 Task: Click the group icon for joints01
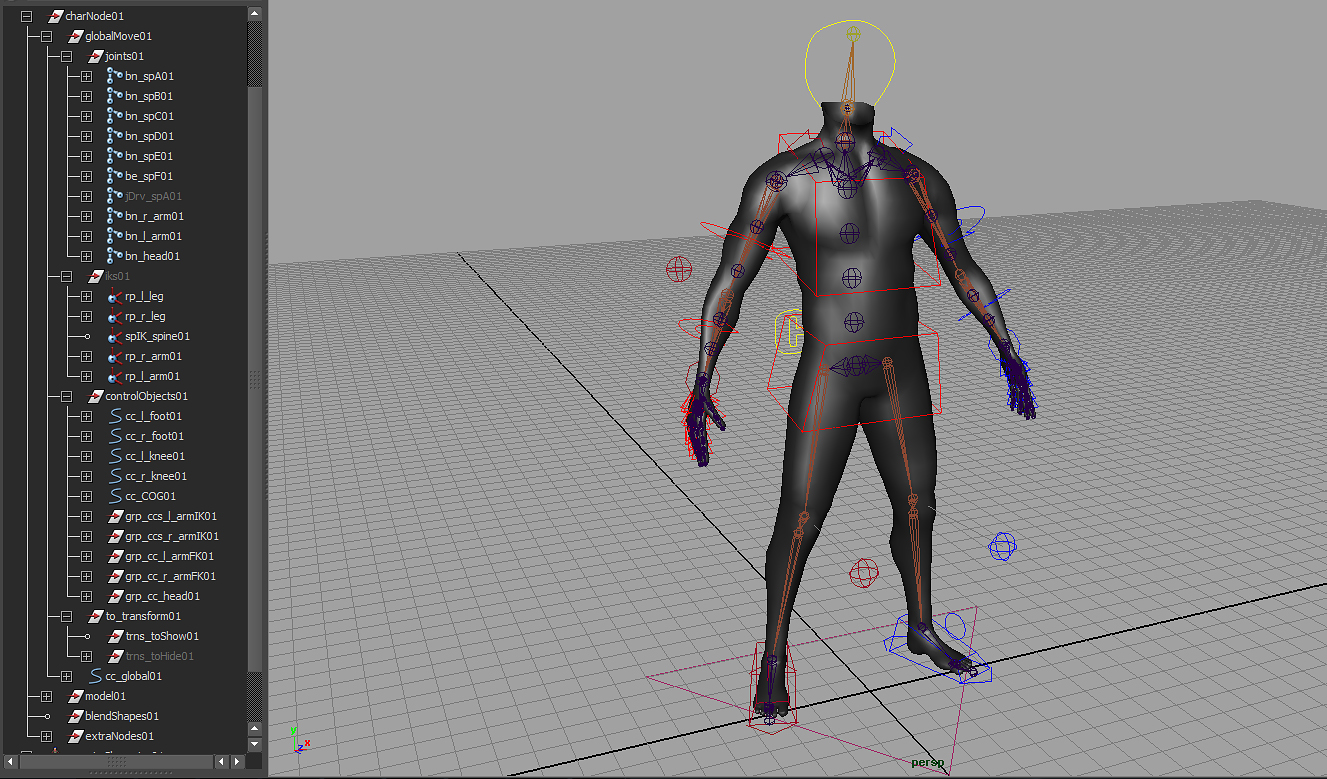(96, 56)
